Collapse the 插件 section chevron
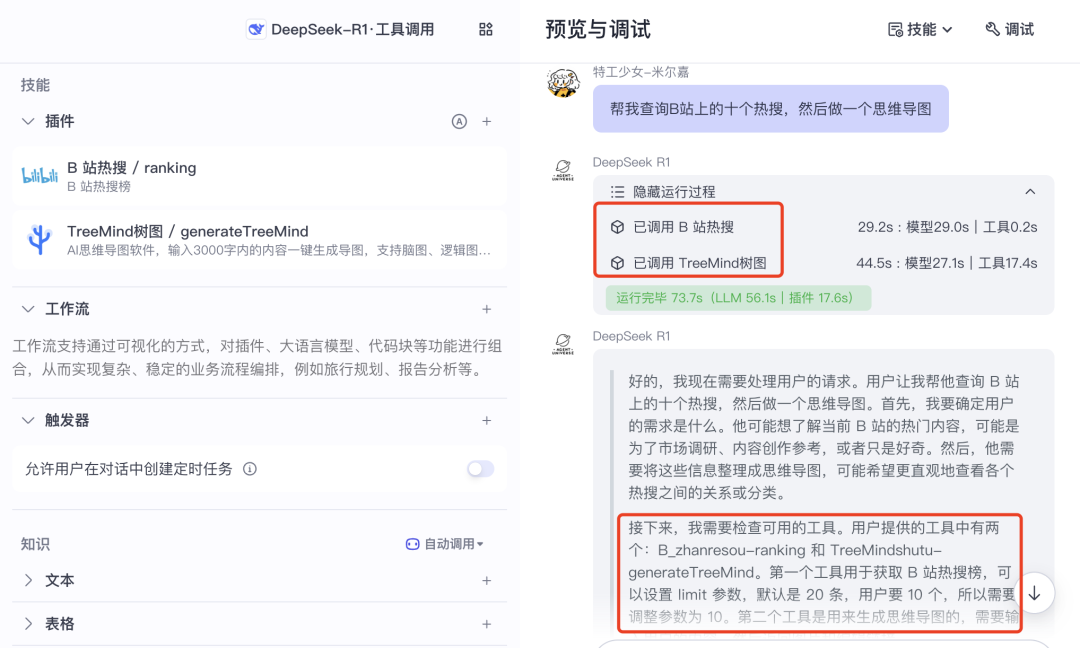The height and width of the screenshot is (648, 1080). pos(28,121)
